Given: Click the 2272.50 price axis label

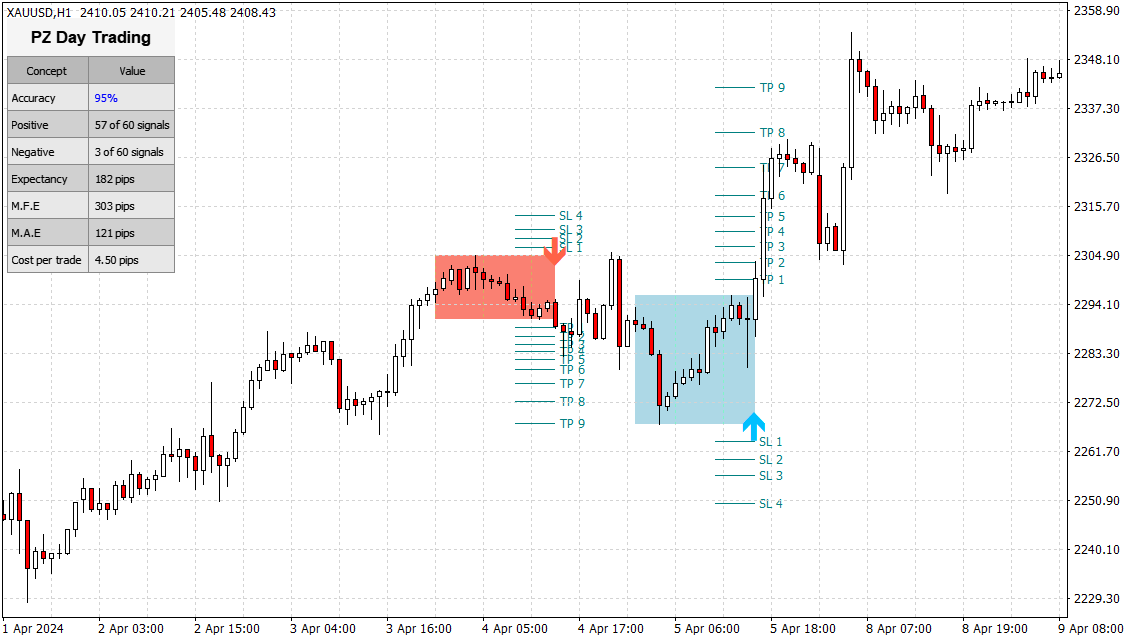Looking at the screenshot, I should point(1097,402).
